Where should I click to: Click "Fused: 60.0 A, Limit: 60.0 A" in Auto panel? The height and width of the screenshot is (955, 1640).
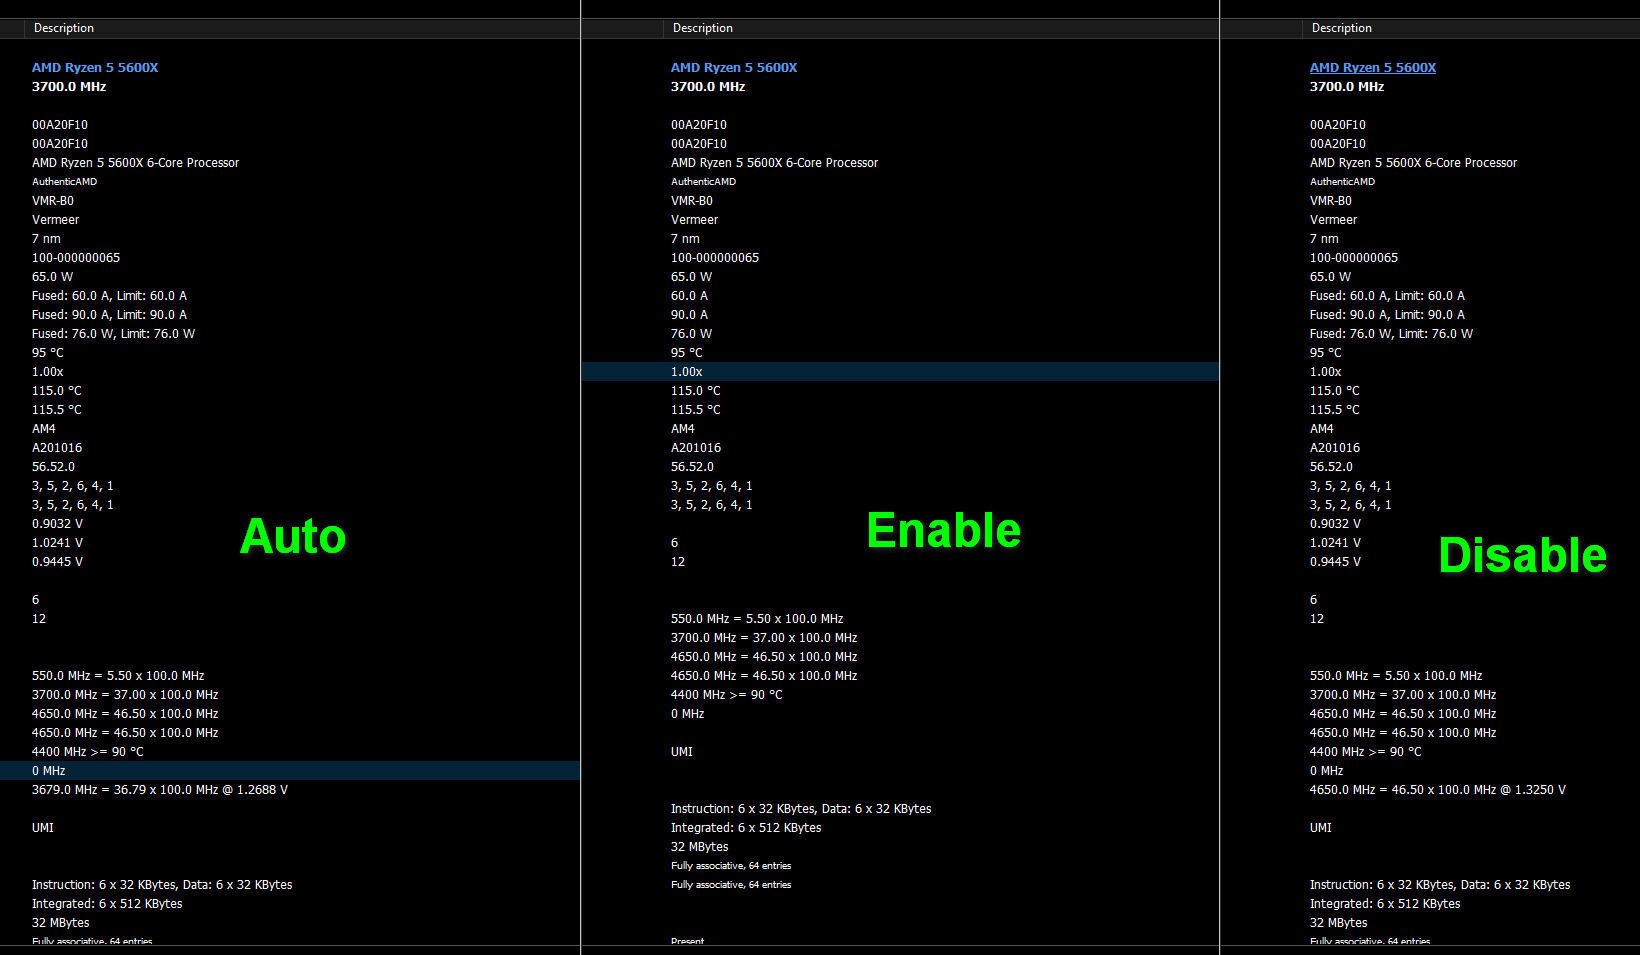(x=110, y=296)
